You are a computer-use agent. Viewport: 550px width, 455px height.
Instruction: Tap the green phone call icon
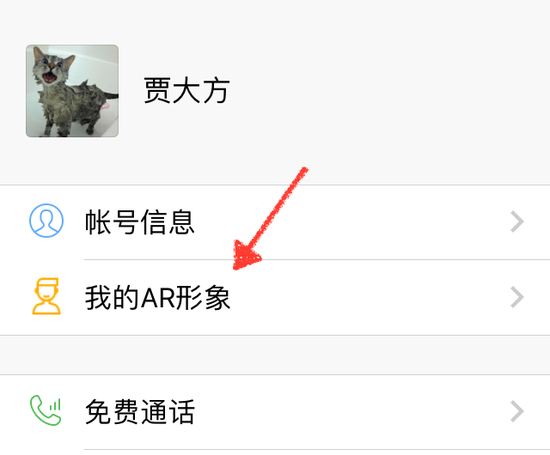pyautogui.click(x=46, y=410)
